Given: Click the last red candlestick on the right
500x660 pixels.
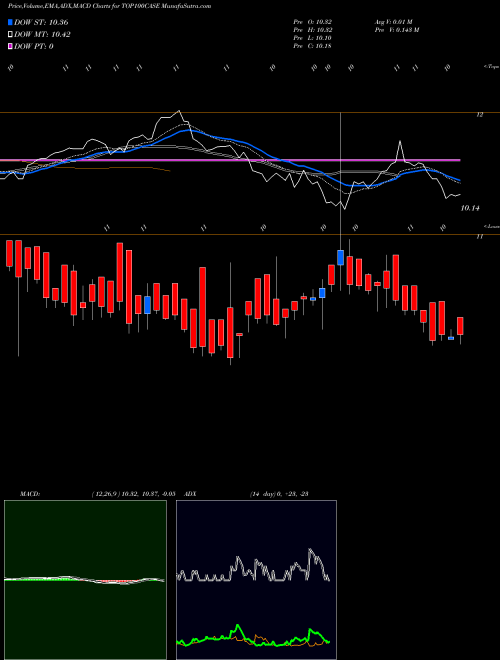Looking at the screenshot, I should (460, 326).
